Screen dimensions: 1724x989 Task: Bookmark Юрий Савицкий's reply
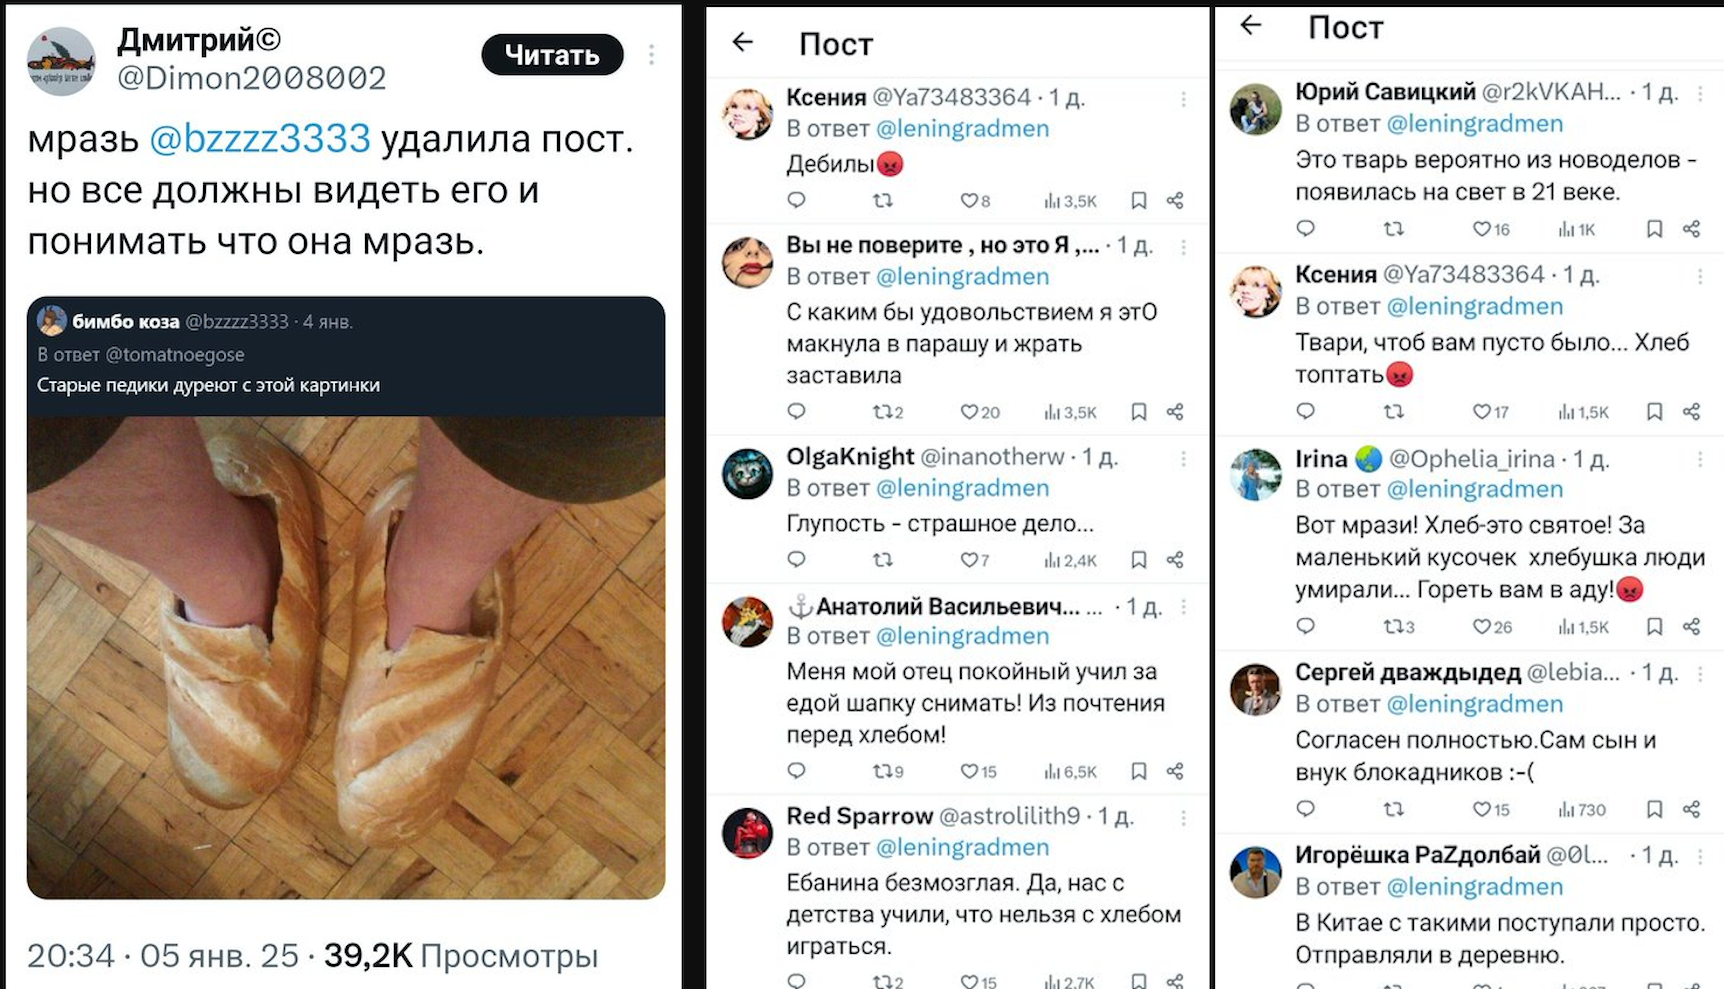pyautogui.click(x=1655, y=229)
